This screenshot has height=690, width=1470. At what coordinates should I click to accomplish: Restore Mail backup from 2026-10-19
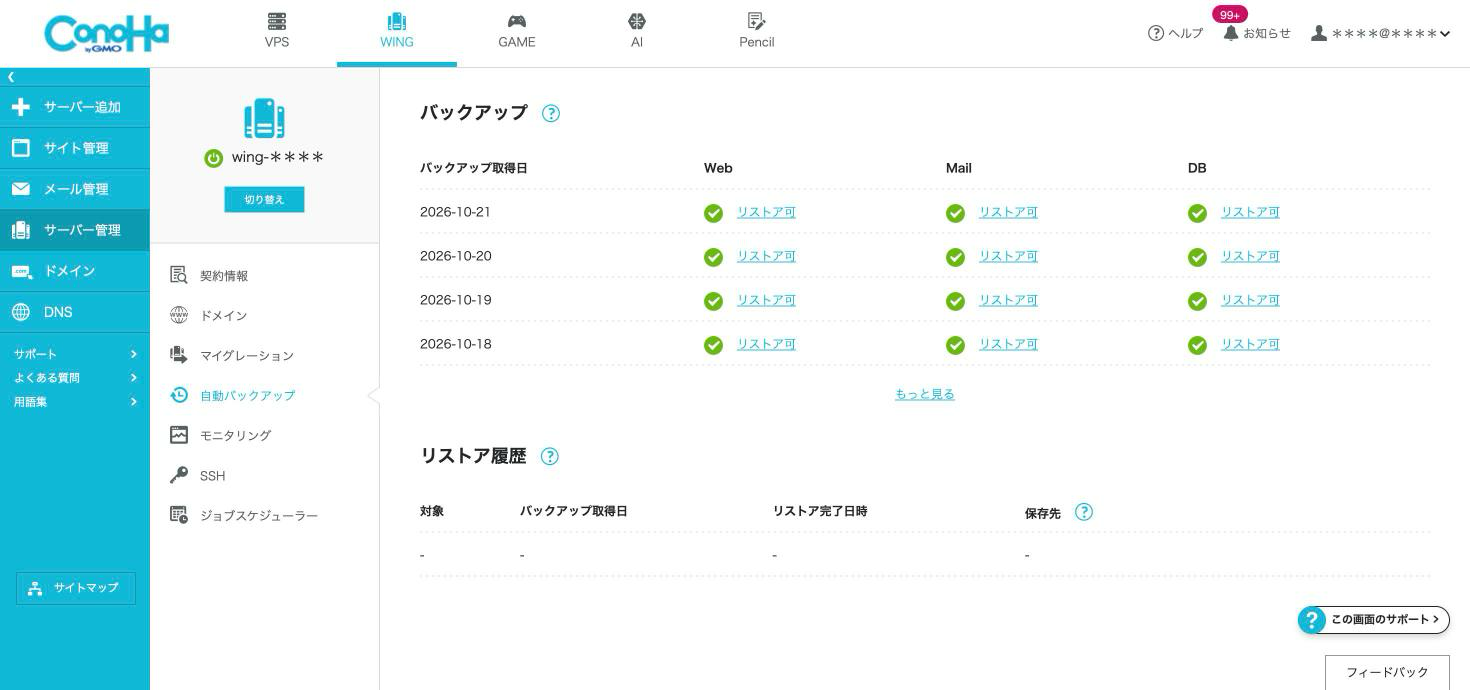1008,300
